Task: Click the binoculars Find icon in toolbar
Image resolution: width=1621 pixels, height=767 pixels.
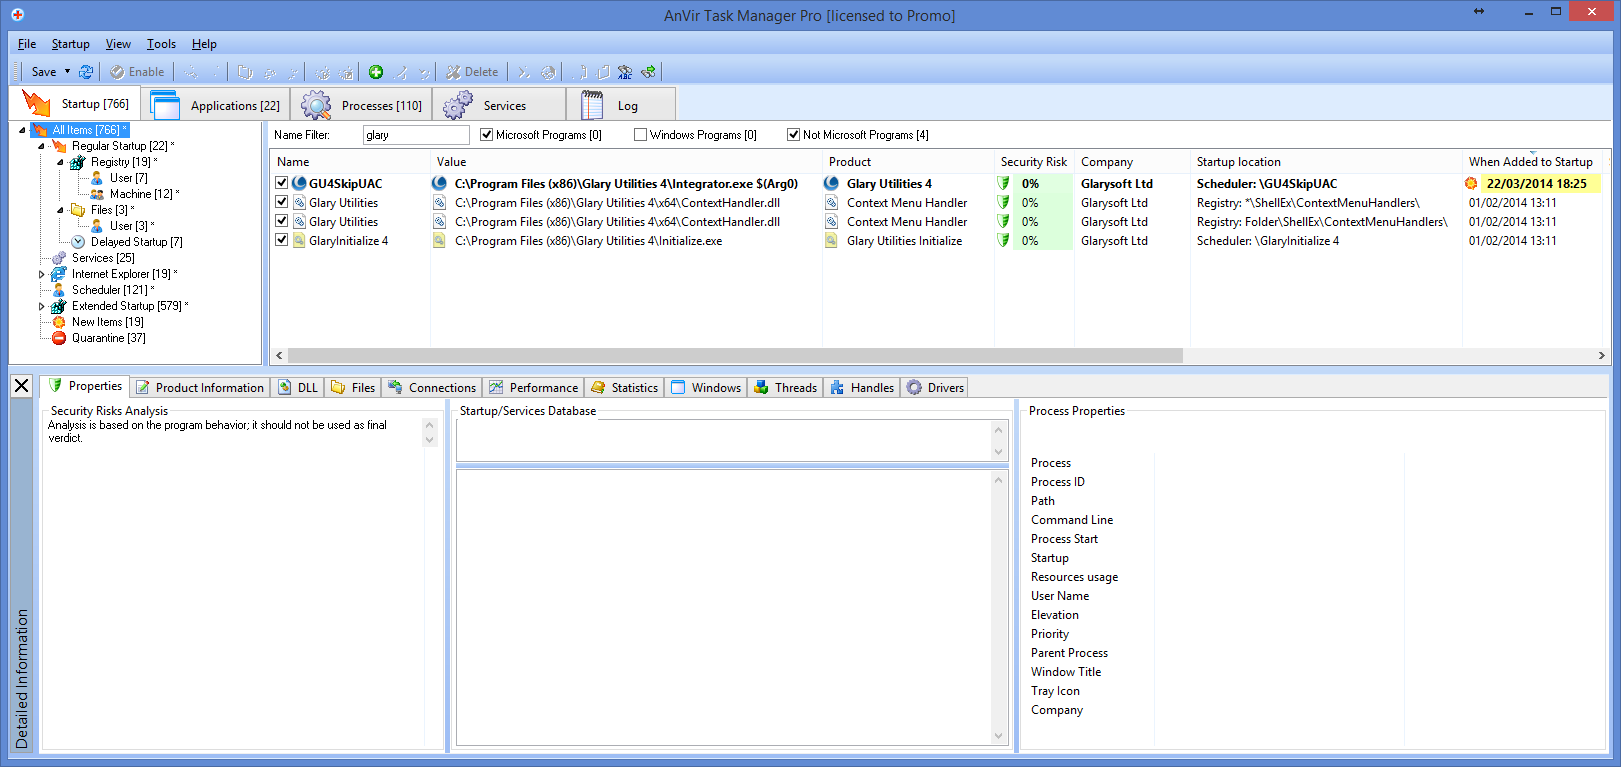Action: pyautogui.click(x=625, y=72)
